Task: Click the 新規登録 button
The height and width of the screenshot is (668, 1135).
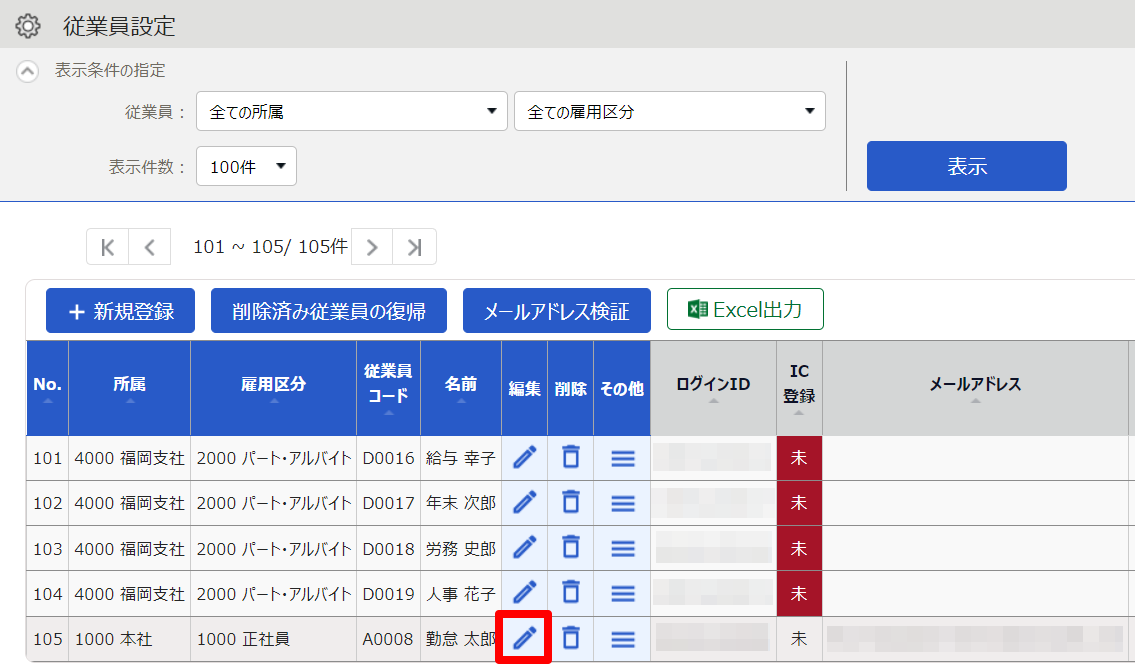Action: (120, 311)
